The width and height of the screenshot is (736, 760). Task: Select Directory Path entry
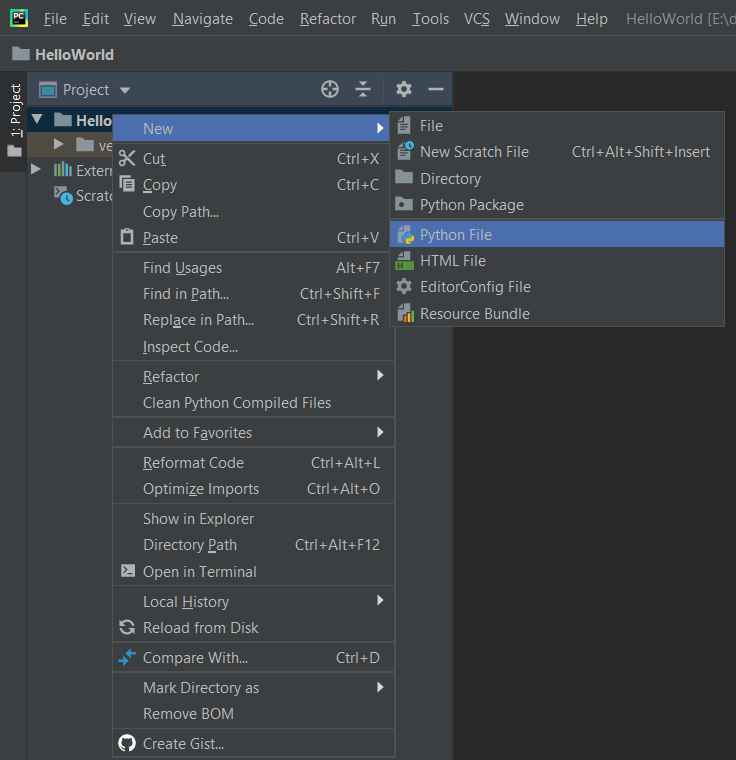pyautogui.click(x=254, y=545)
